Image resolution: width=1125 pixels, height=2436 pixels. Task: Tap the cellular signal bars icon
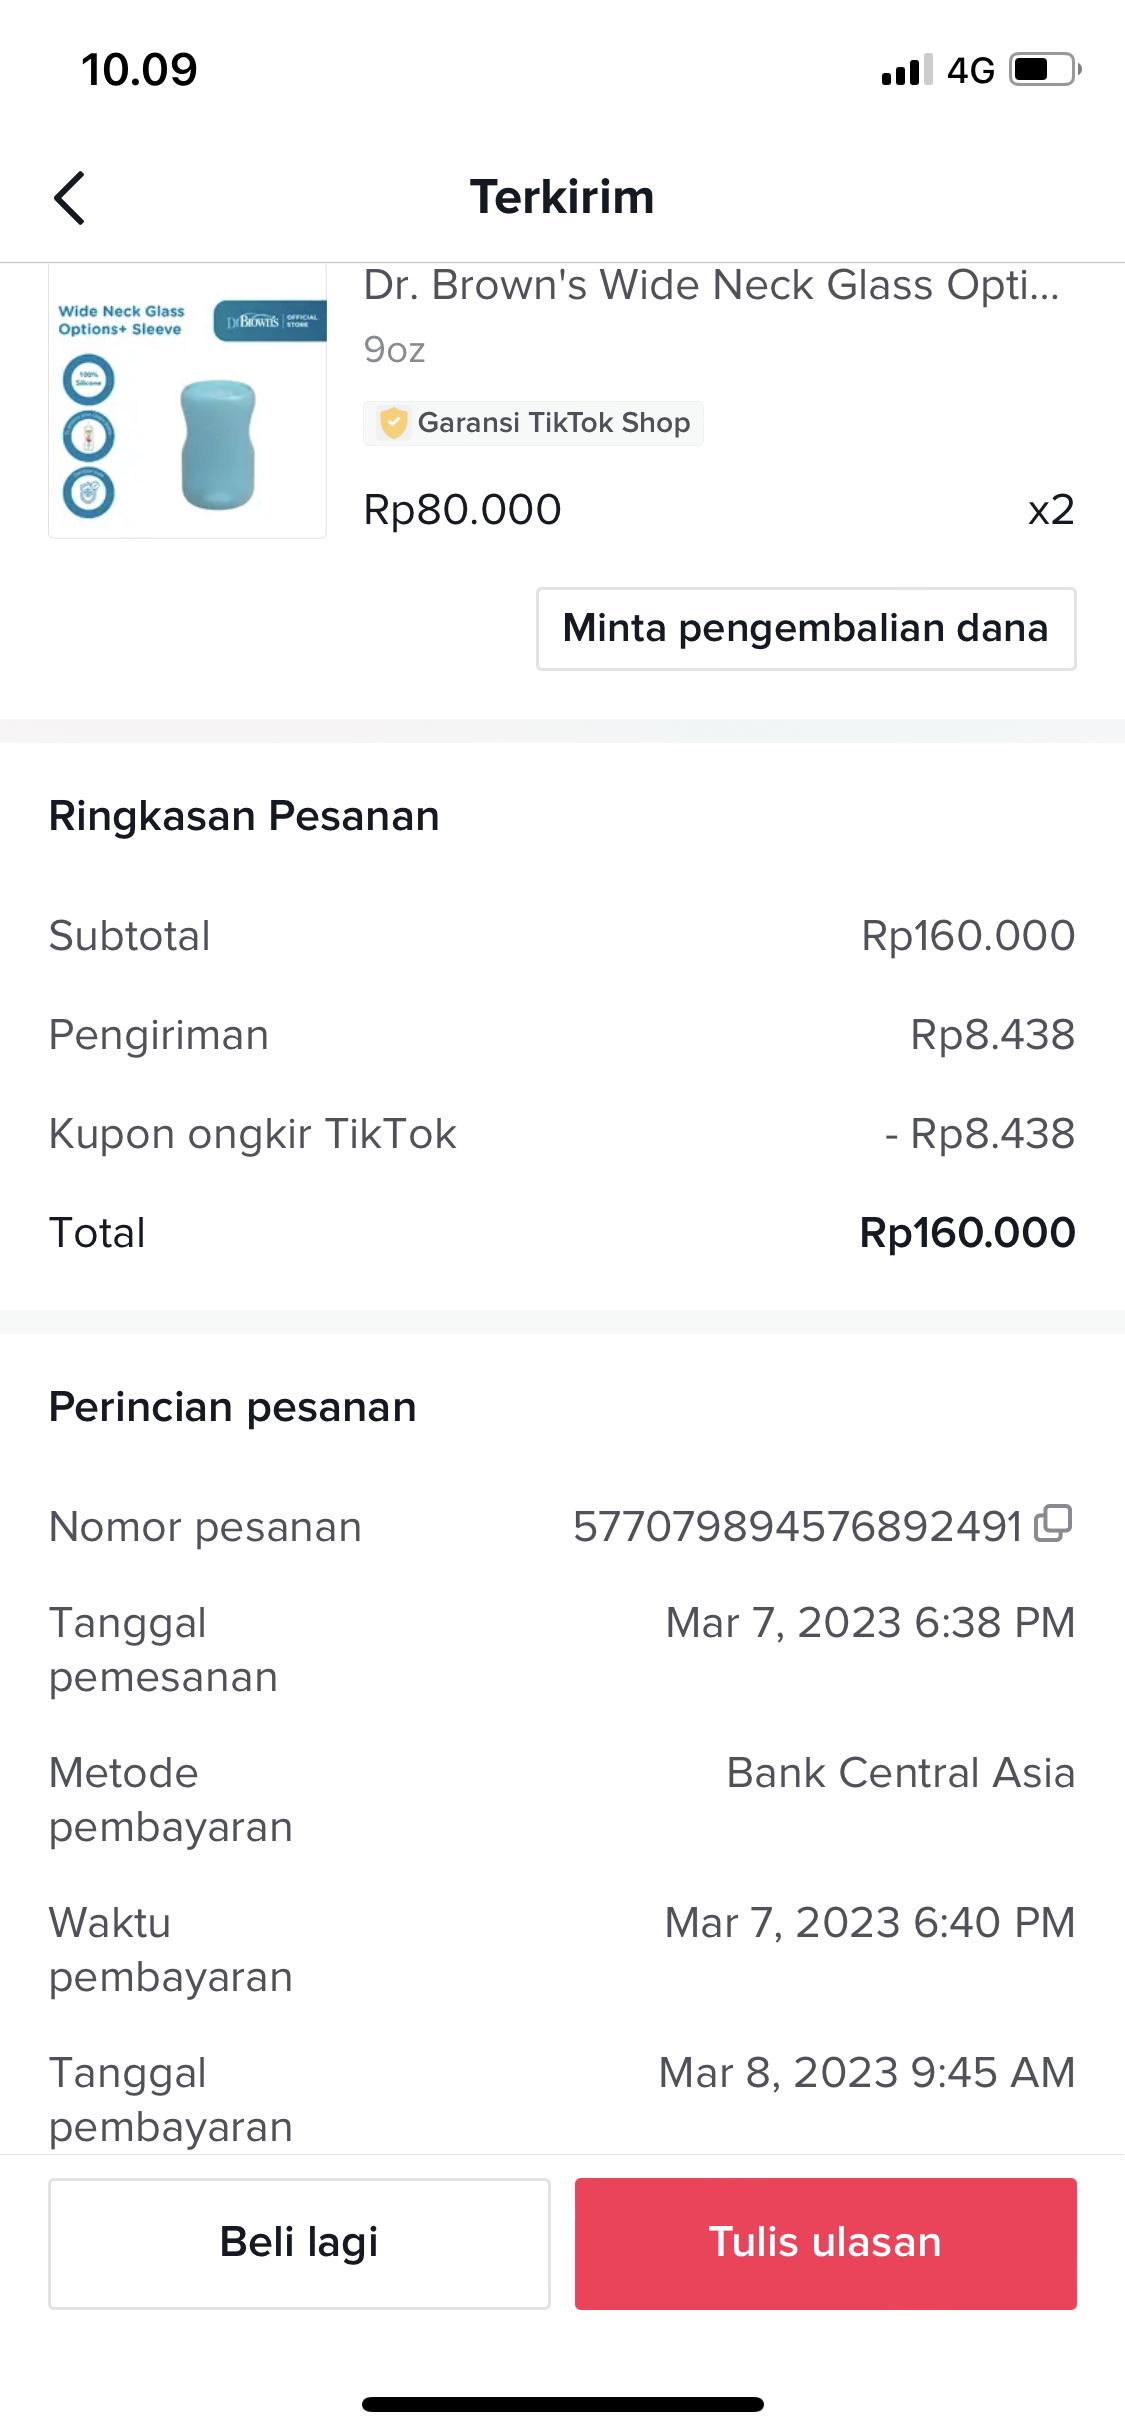pyautogui.click(x=906, y=71)
